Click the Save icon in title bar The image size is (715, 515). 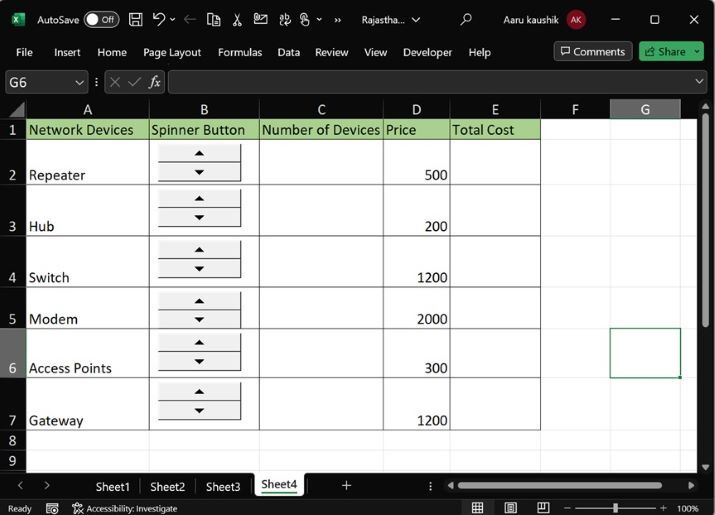coord(135,20)
